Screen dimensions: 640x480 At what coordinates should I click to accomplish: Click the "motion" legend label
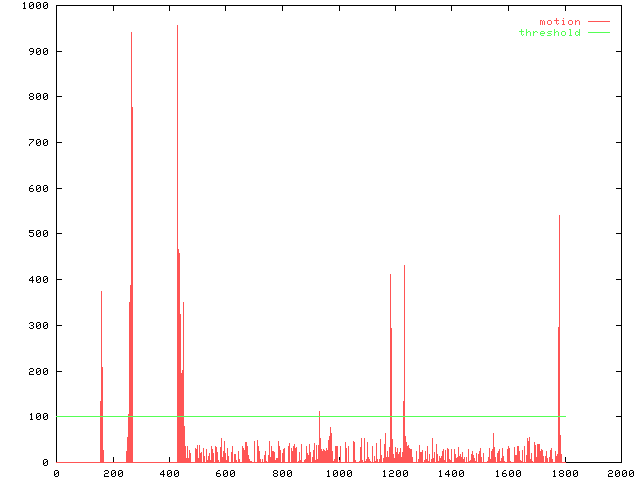559,21
